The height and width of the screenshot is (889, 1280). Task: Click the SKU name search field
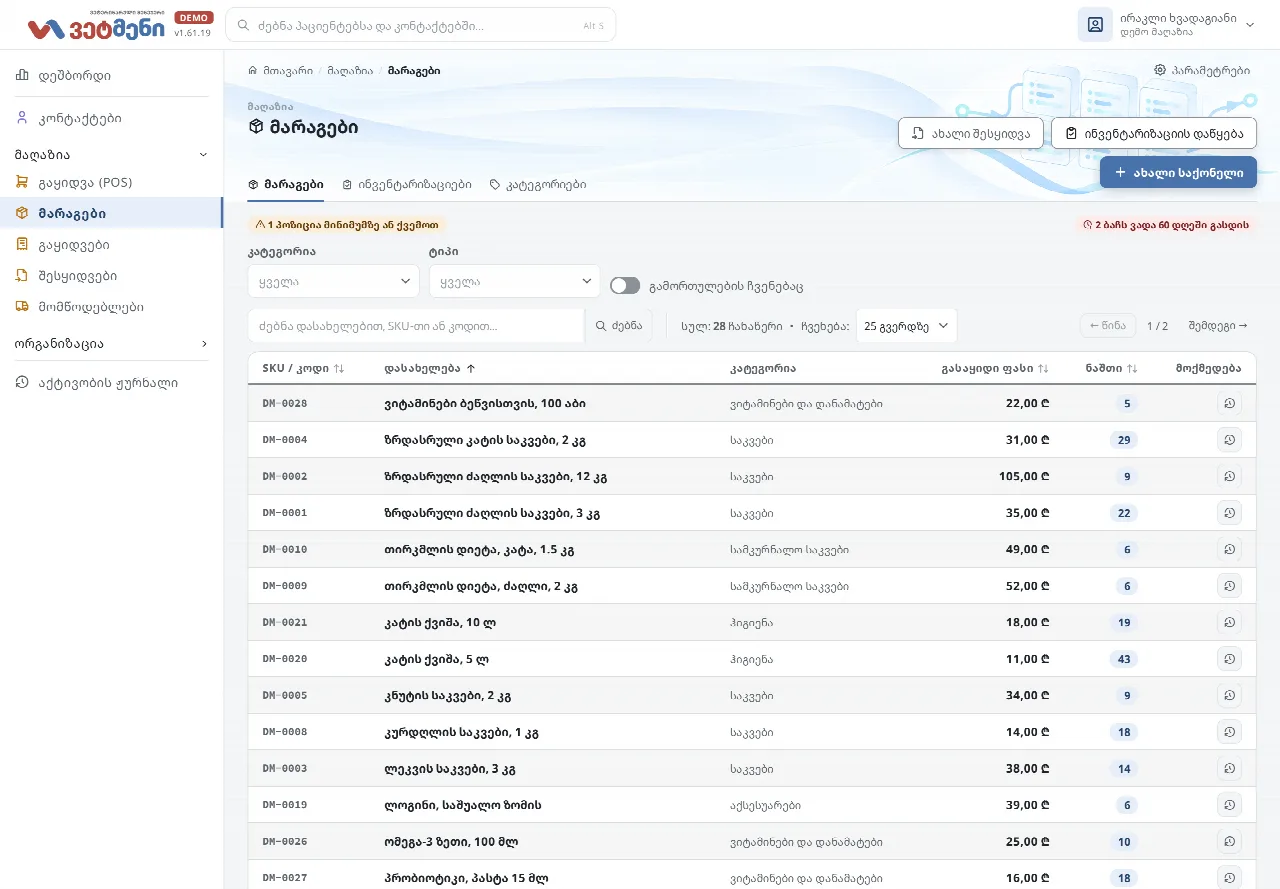pos(416,326)
